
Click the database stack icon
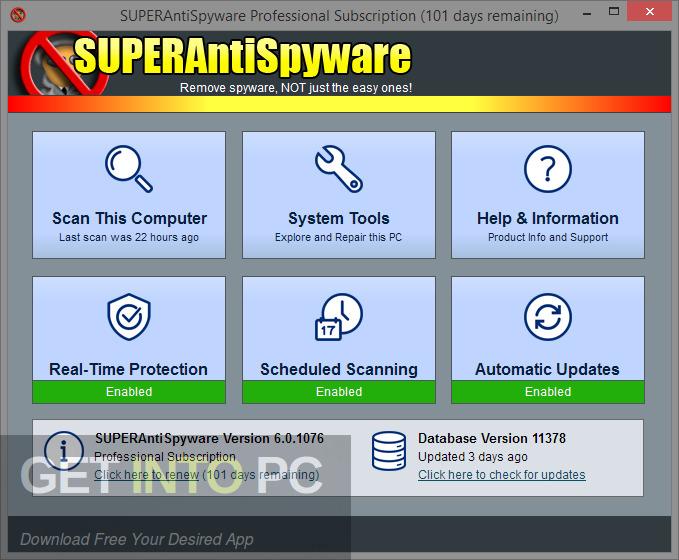pyautogui.click(x=389, y=451)
